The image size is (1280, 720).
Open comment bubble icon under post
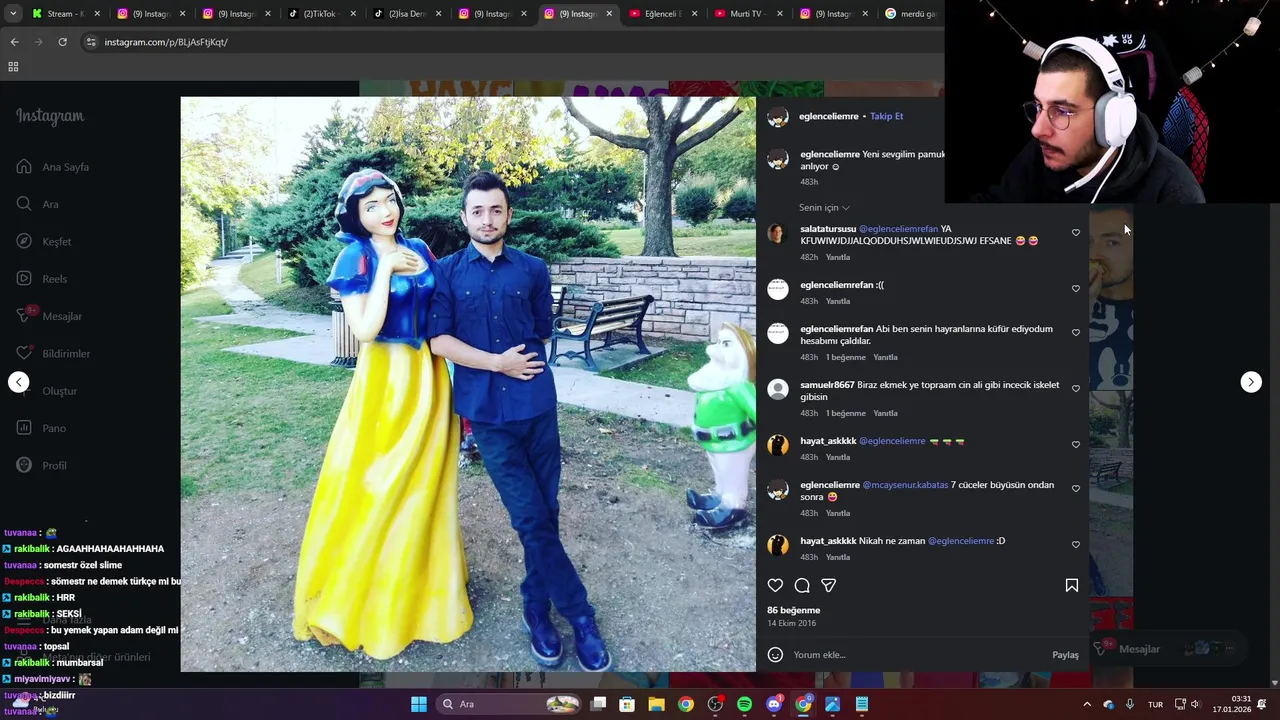click(x=802, y=585)
